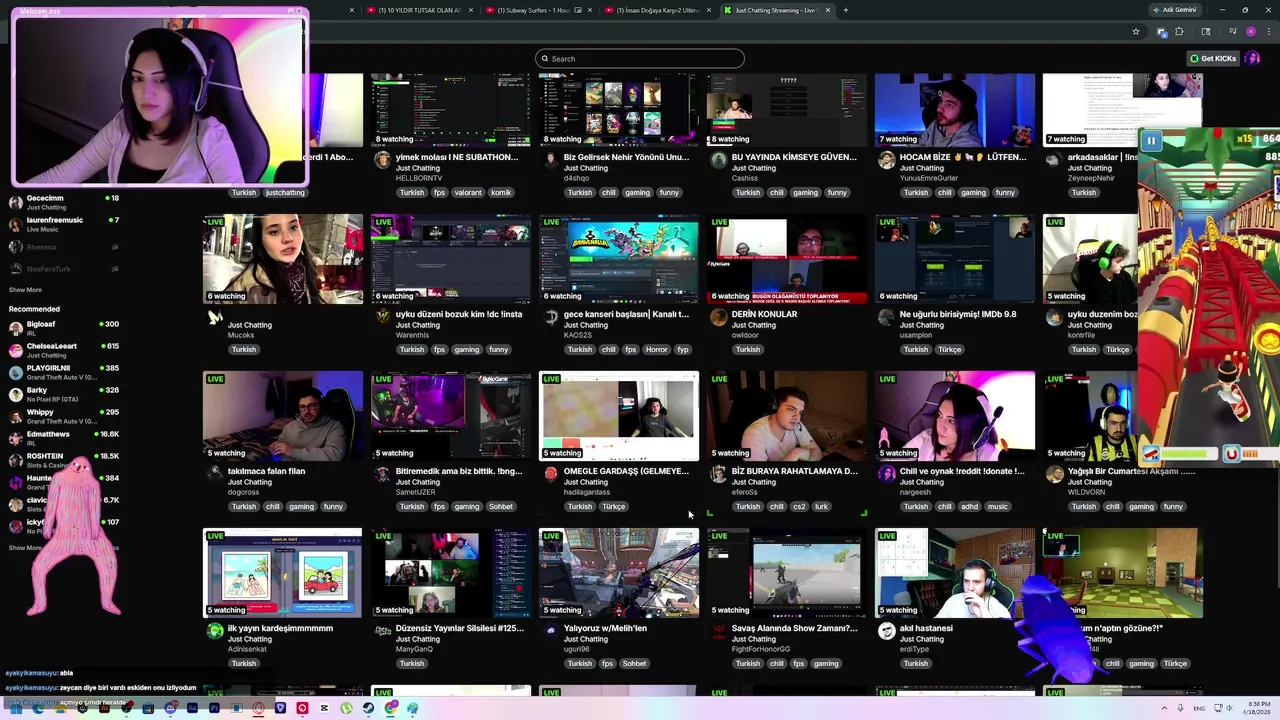
Task: Open Rhexena offline channel in the sidebar
Action: 64,247
